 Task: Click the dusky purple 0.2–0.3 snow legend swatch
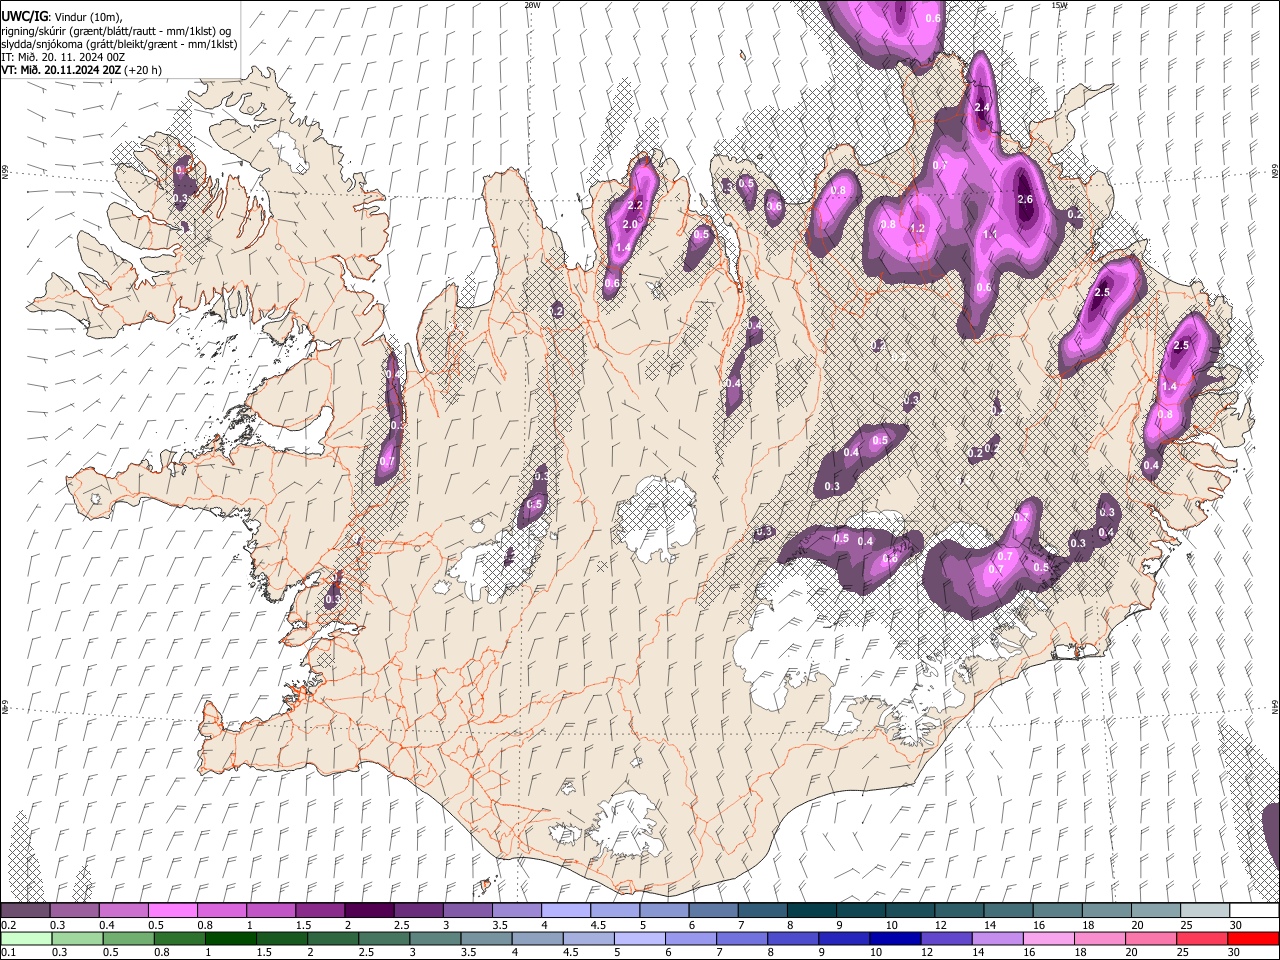coord(25,910)
